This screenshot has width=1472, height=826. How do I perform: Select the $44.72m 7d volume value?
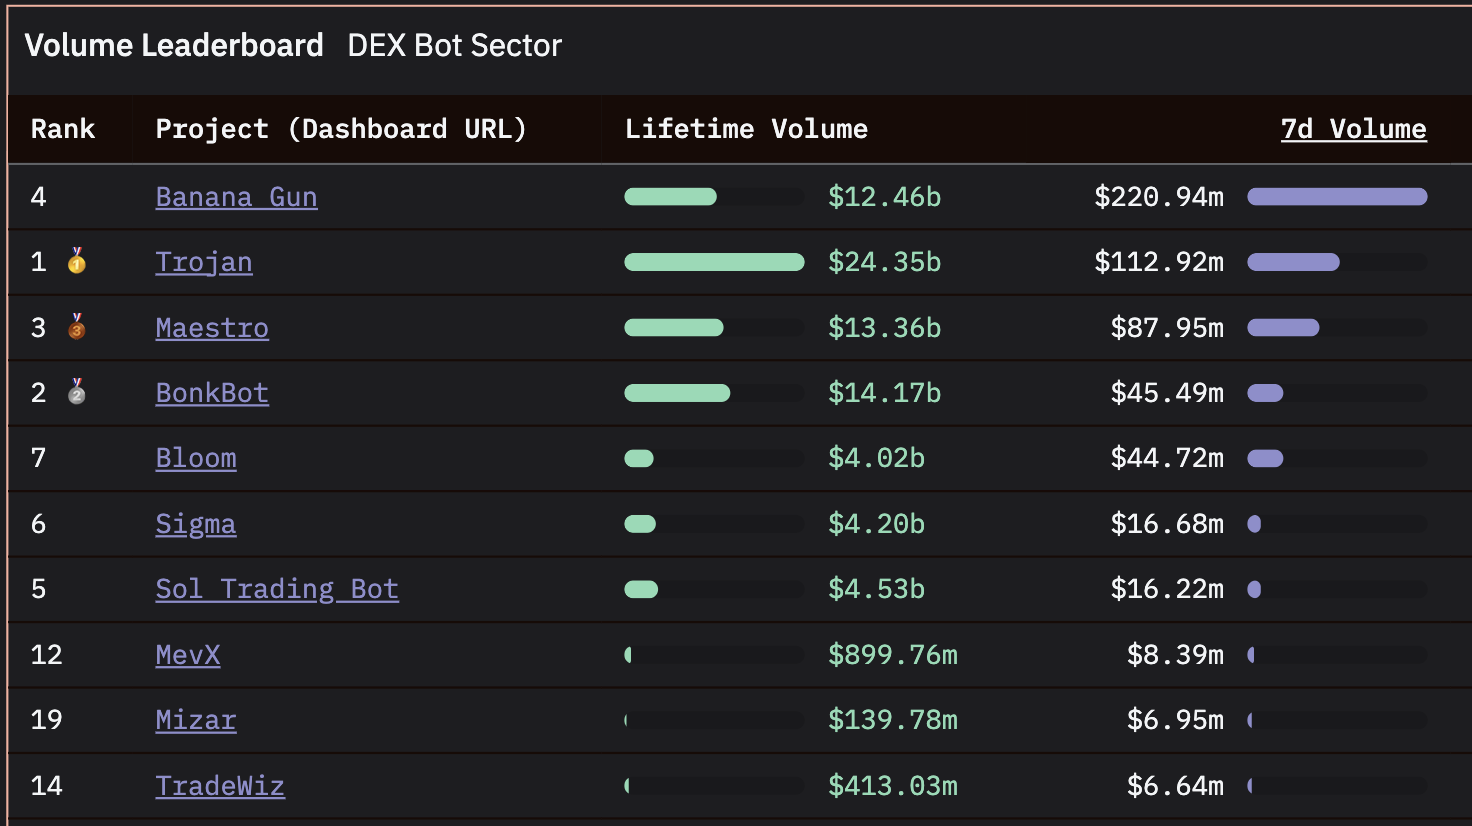1167,458
